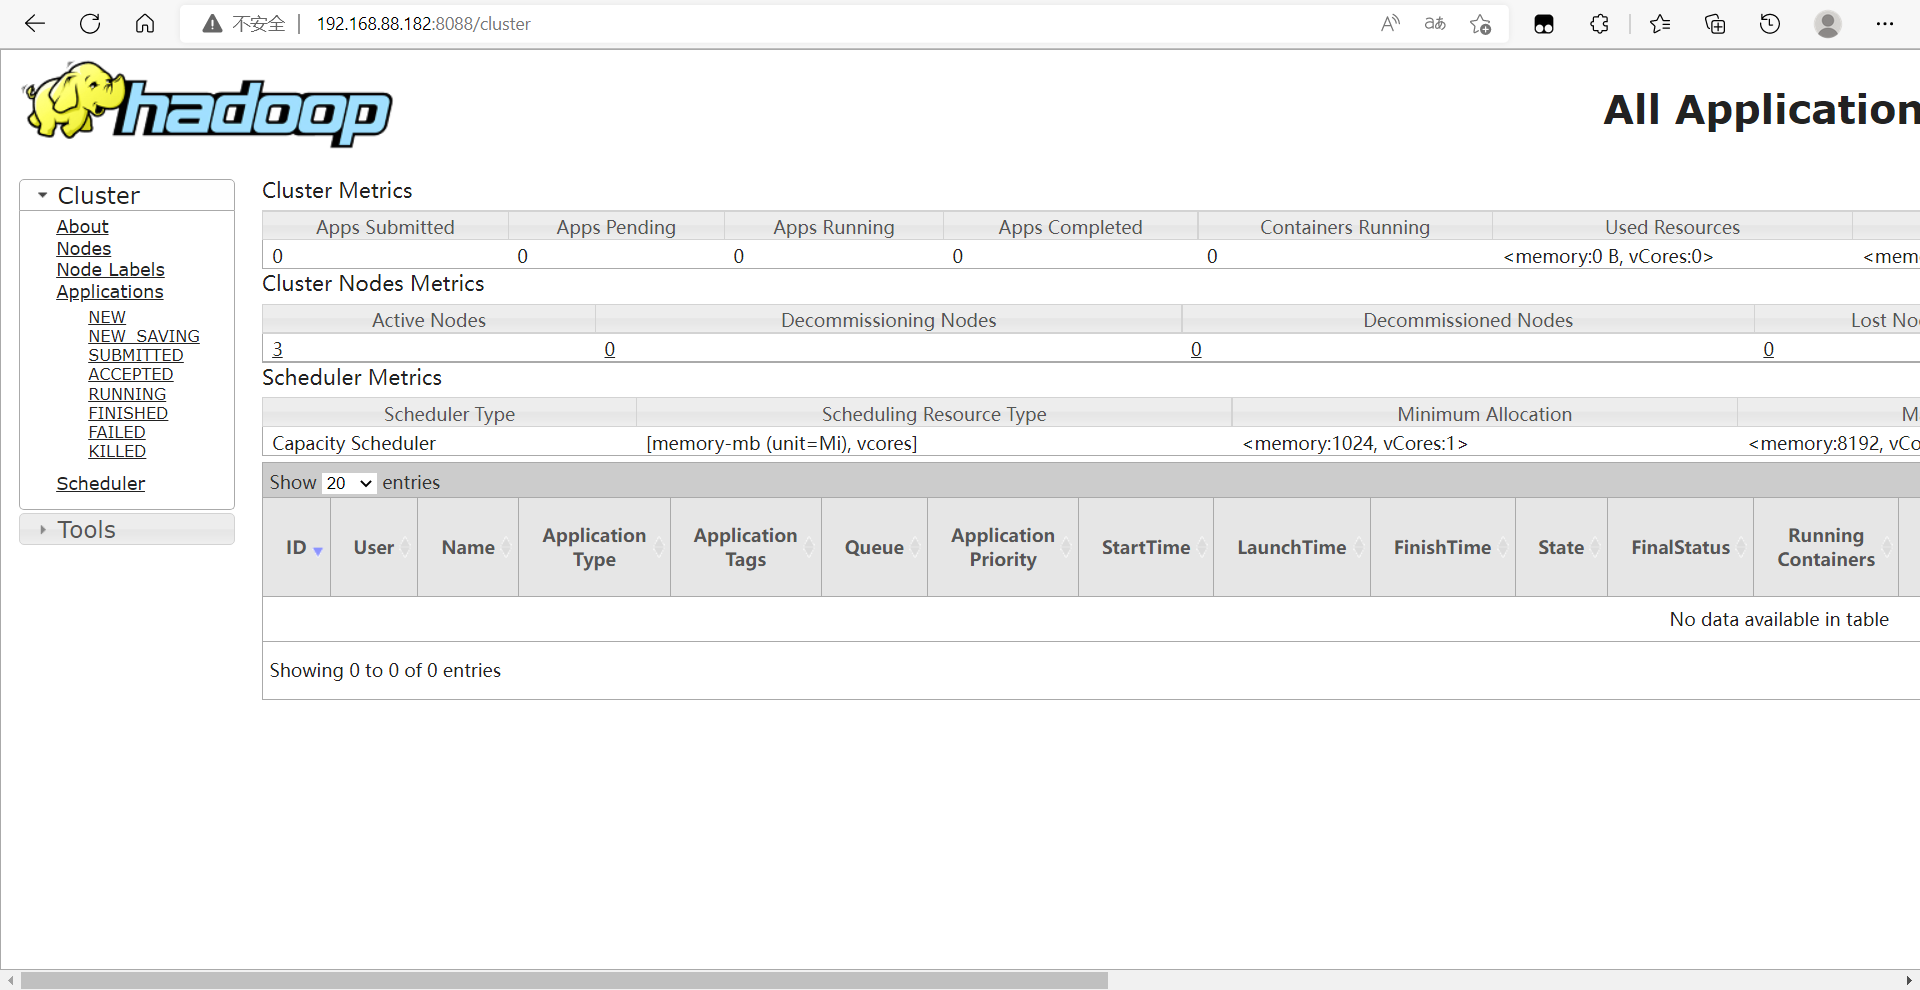Viewport: 1920px width, 990px height.
Task: Collapse the Cluster sidebar section
Action: (127, 195)
